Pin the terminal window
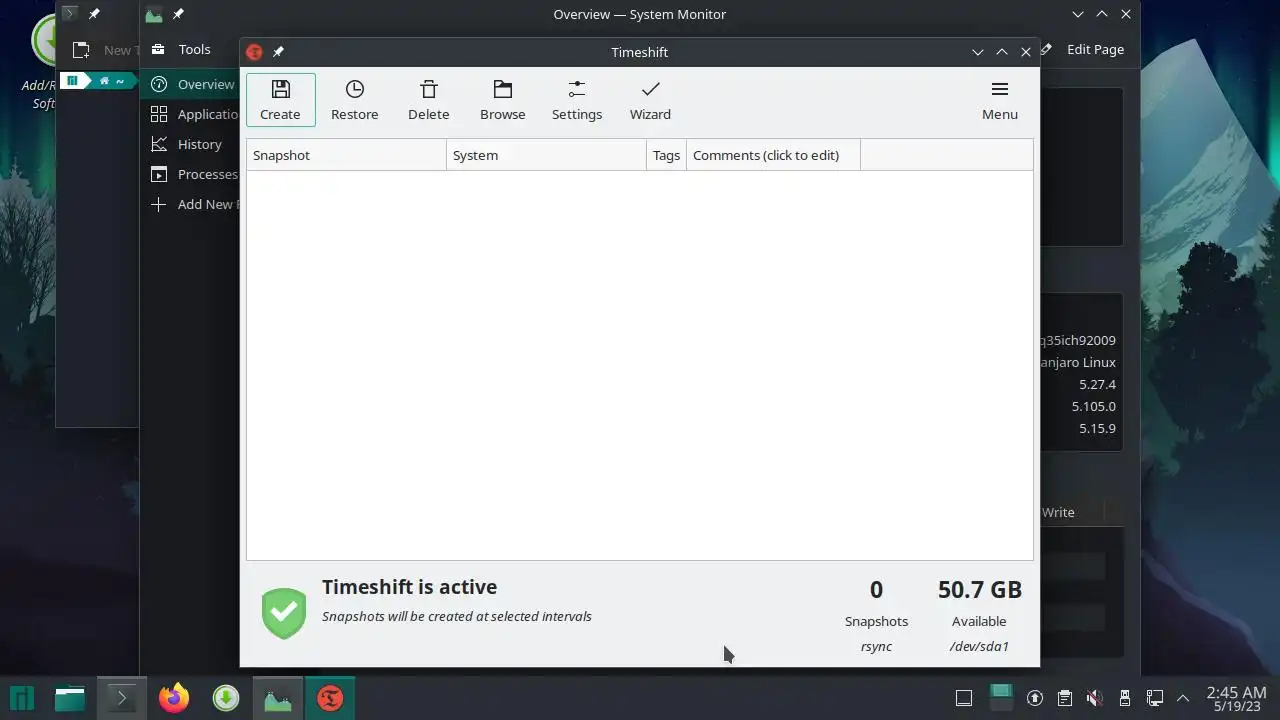1280x720 pixels. 94,14
